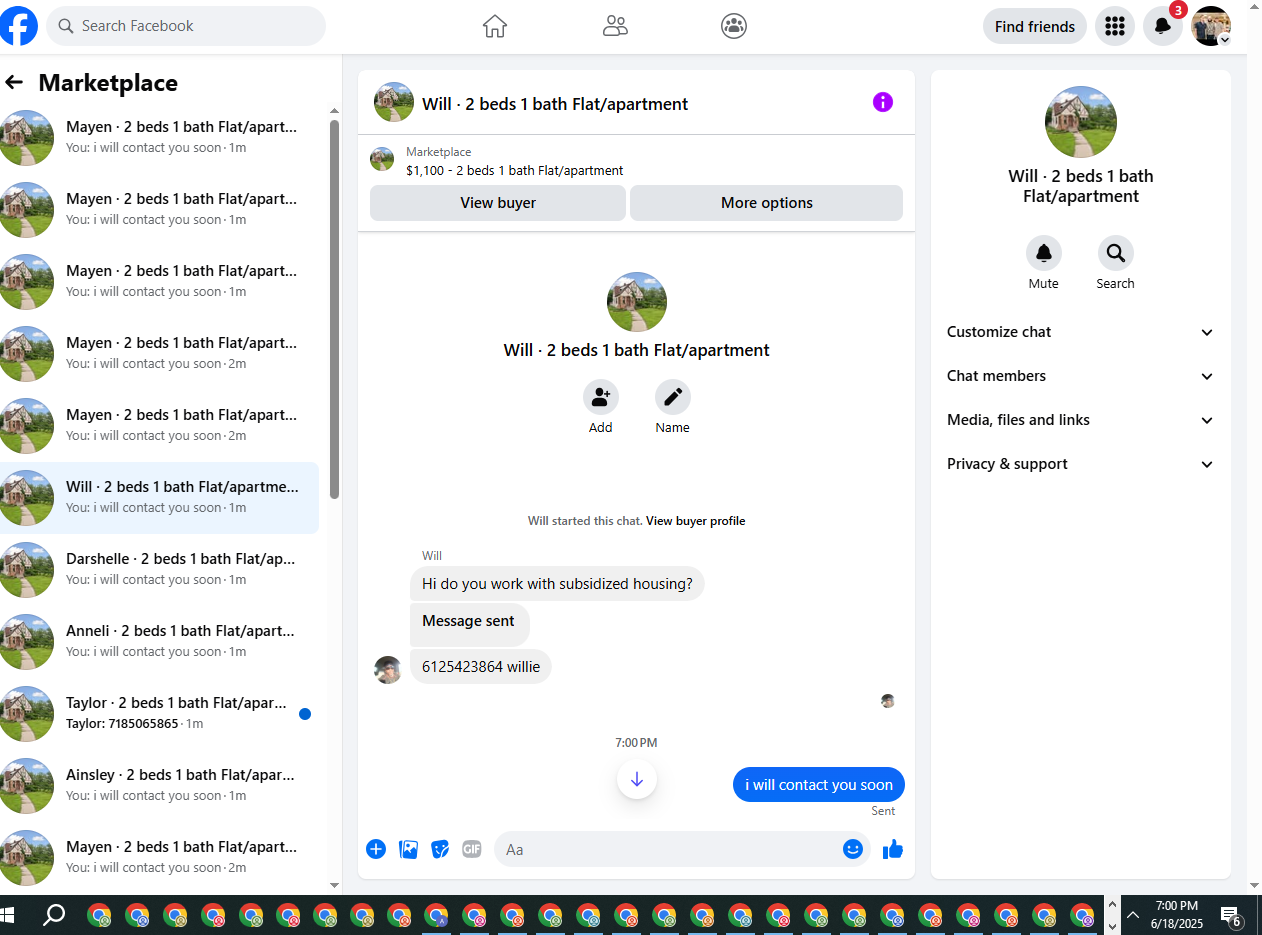The height and width of the screenshot is (935, 1262).
Task: Open the View buyer profile link
Action: [695, 521]
